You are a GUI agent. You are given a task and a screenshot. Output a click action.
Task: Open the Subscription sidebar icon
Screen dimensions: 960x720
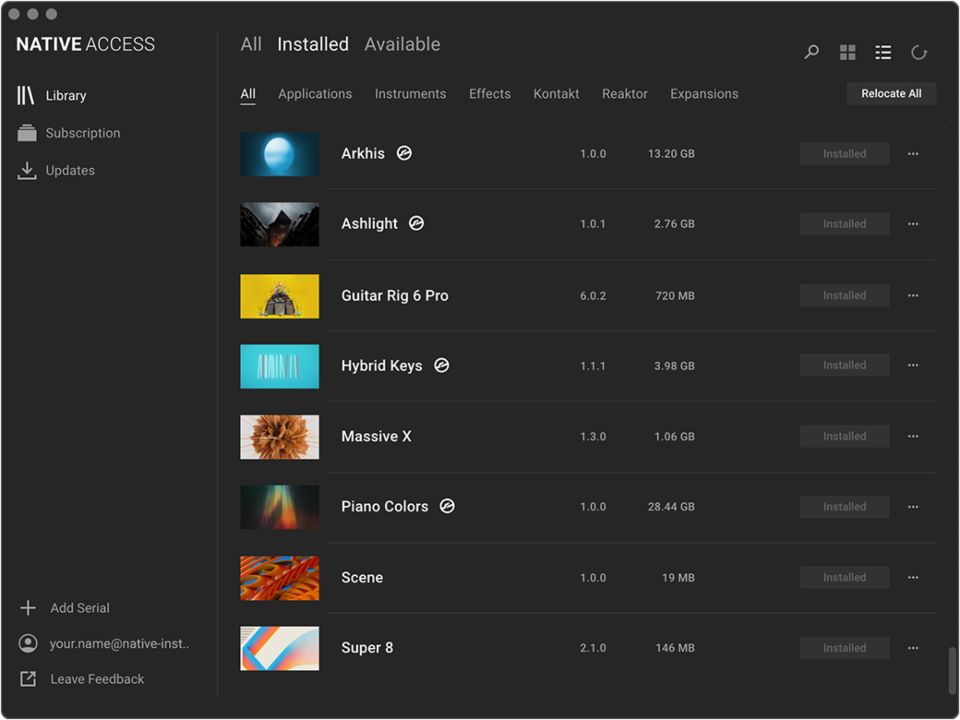click(x=27, y=133)
